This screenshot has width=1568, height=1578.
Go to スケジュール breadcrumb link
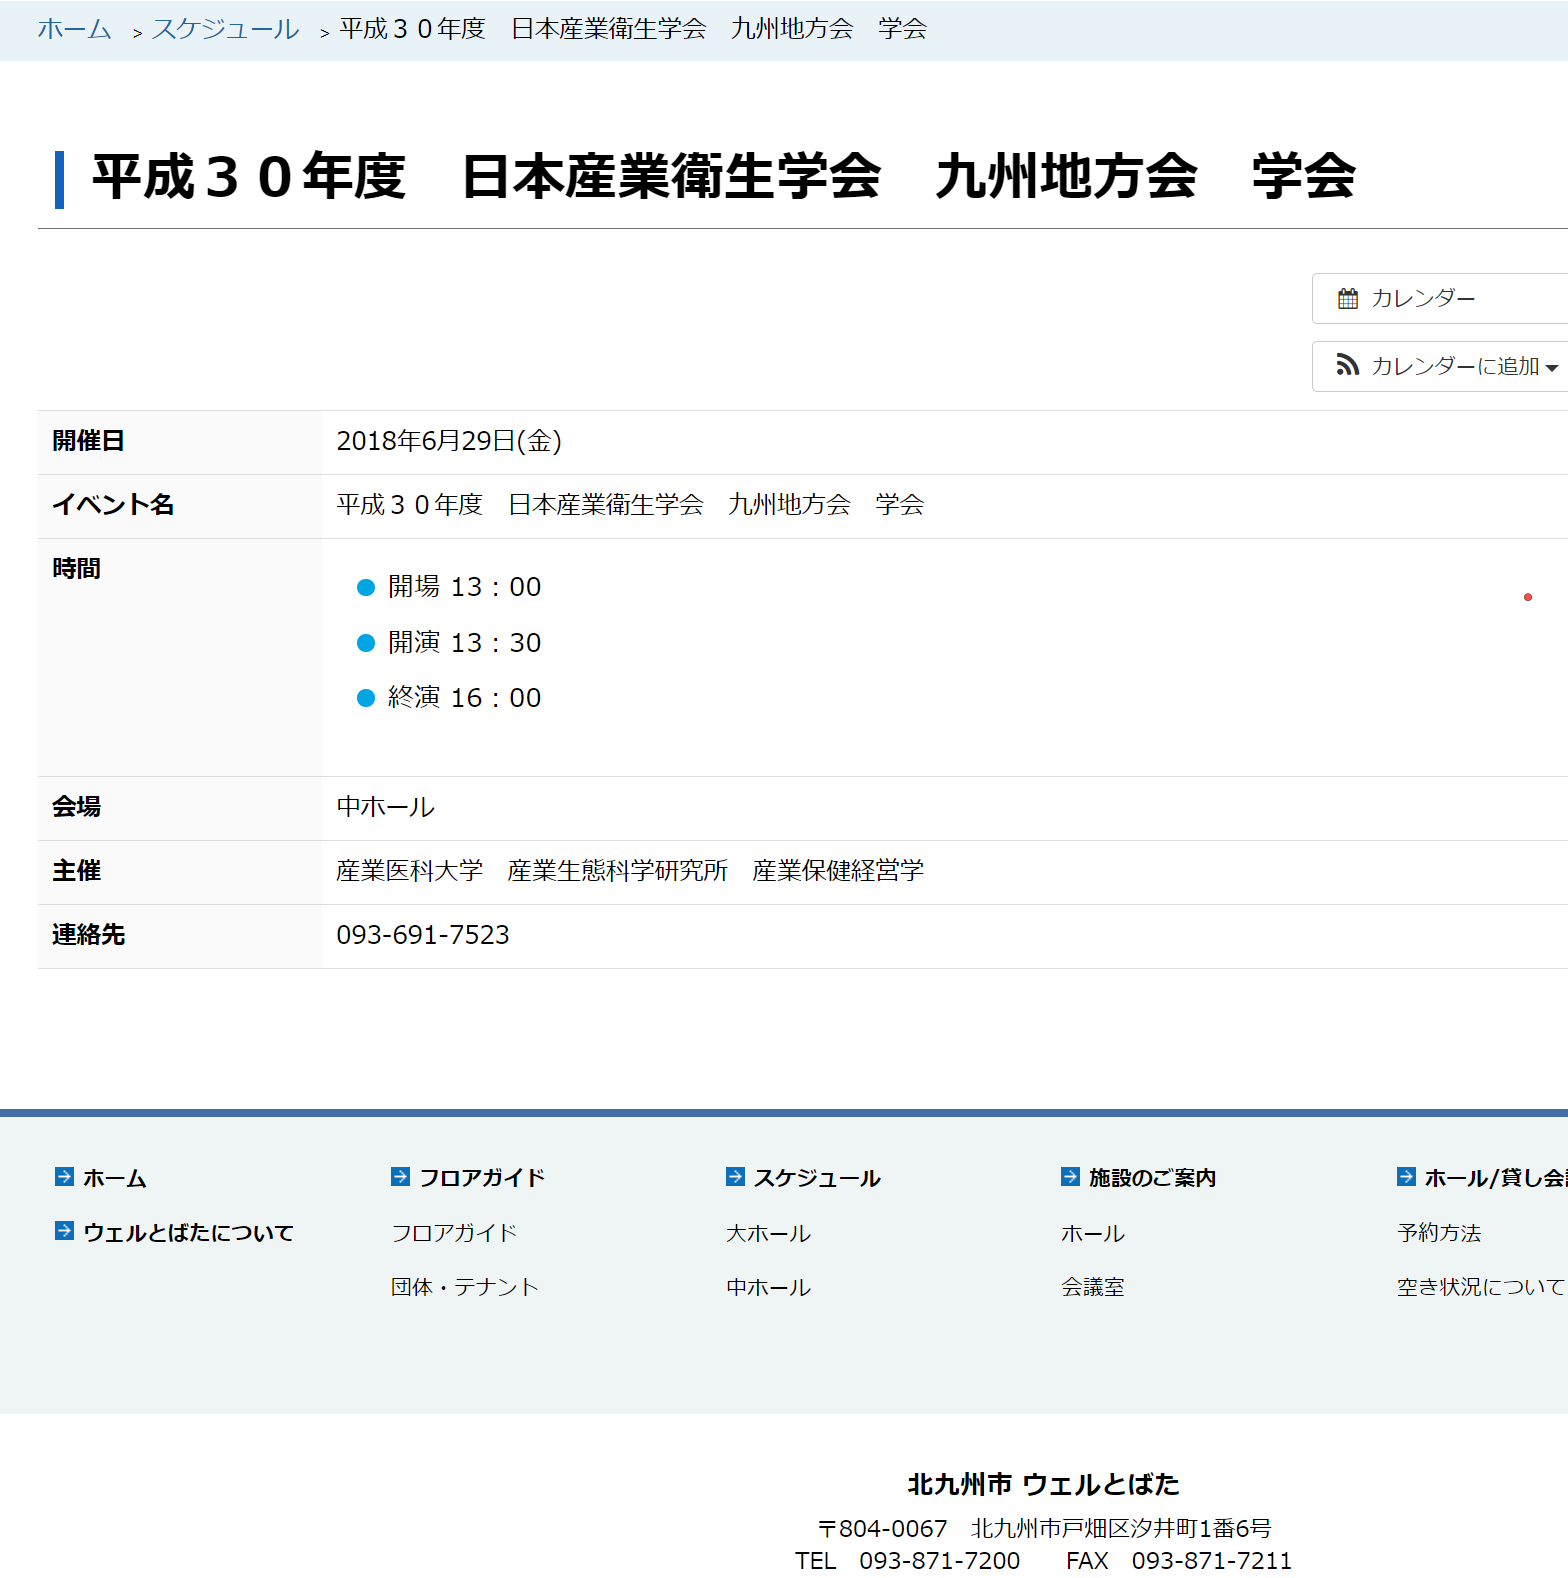coord(226,29)
